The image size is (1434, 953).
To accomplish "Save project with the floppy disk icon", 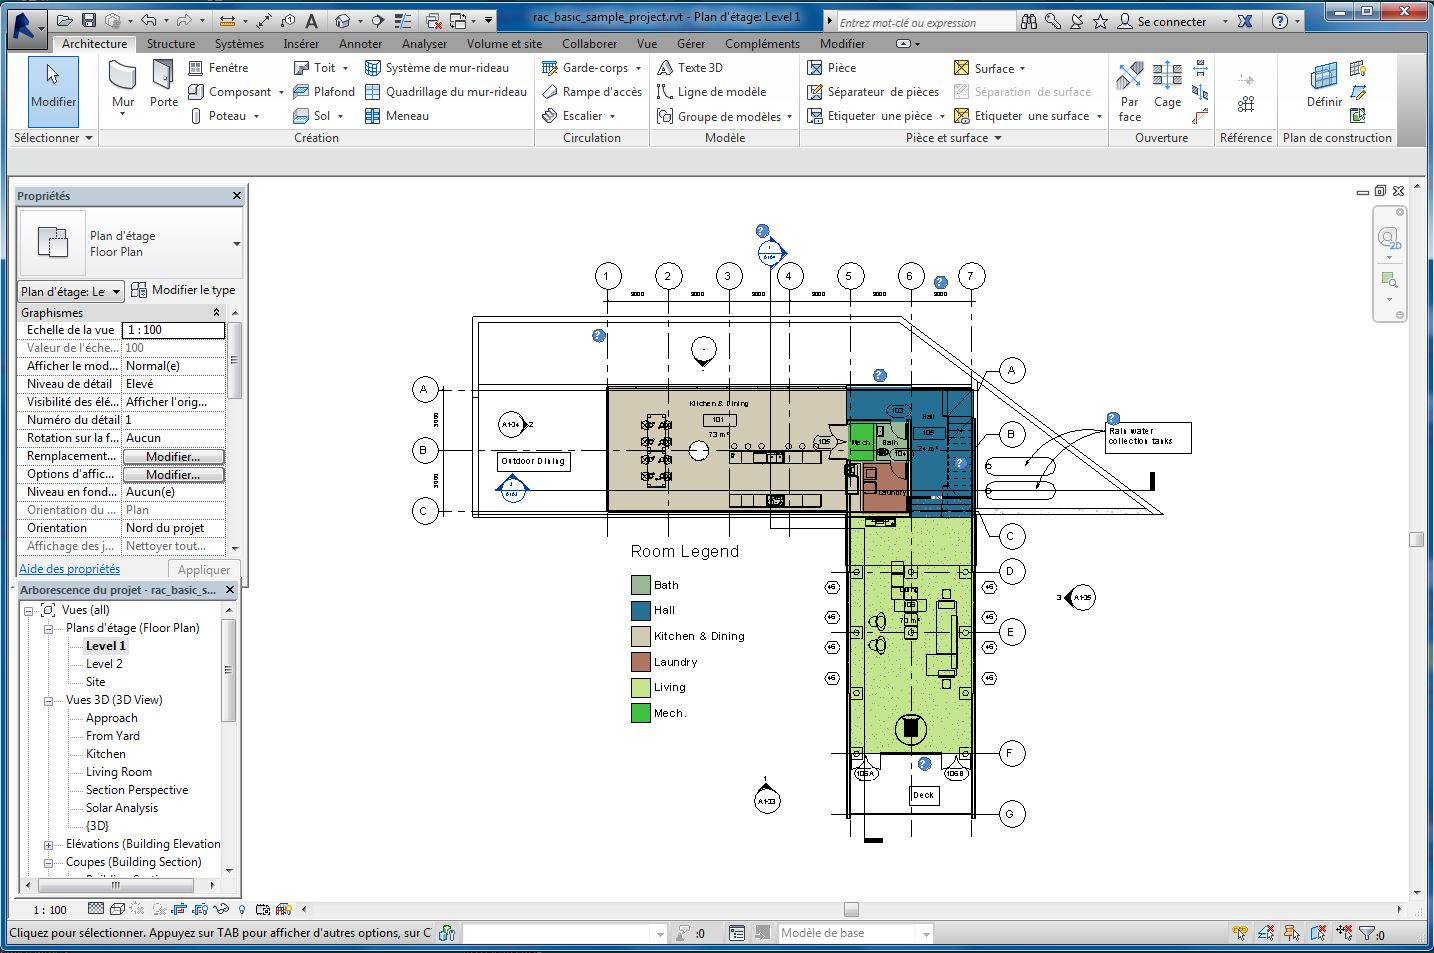I will click(x=88, y=20).
